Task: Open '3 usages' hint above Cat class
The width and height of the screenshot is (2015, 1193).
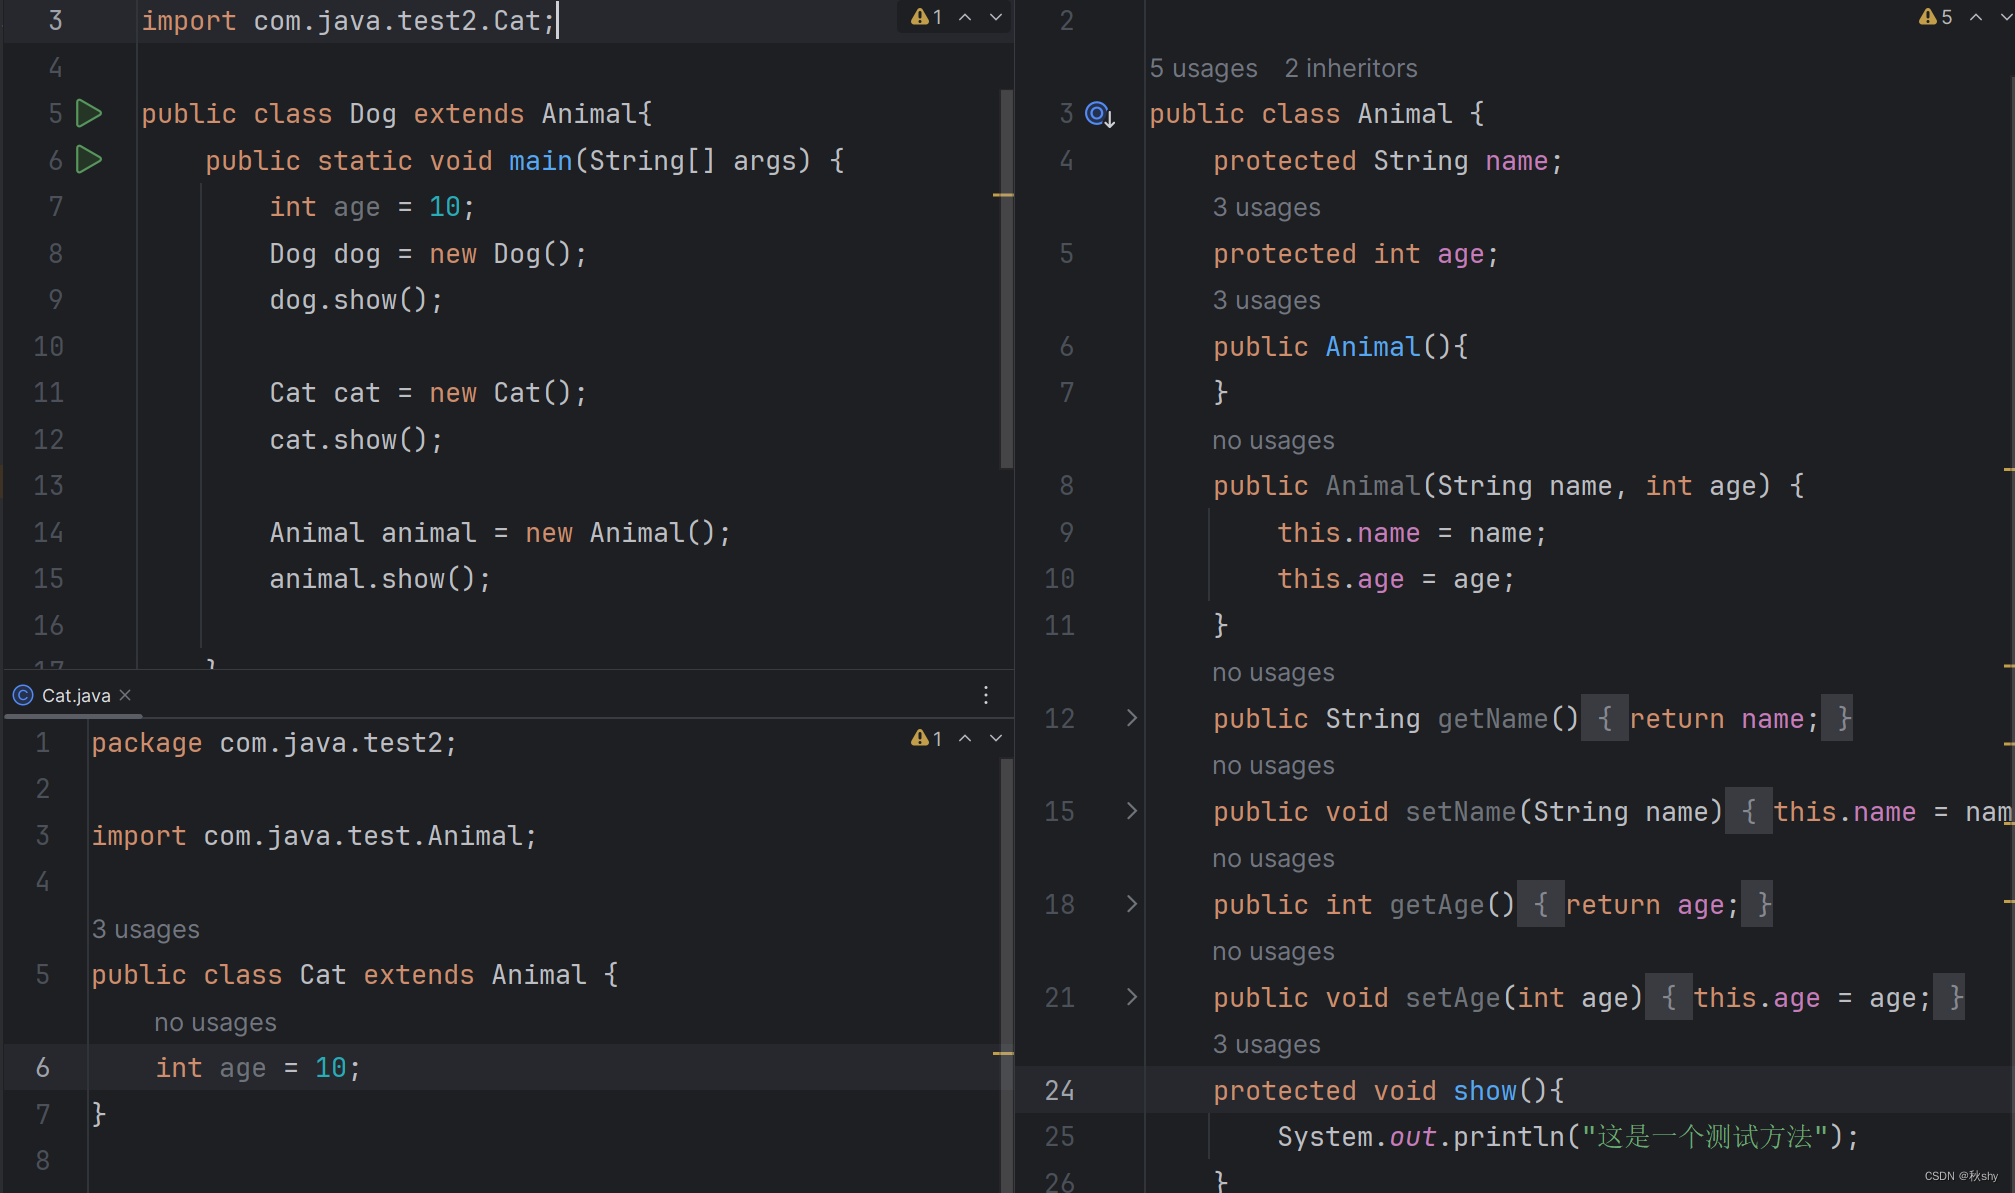Action: tap(146, 929)
